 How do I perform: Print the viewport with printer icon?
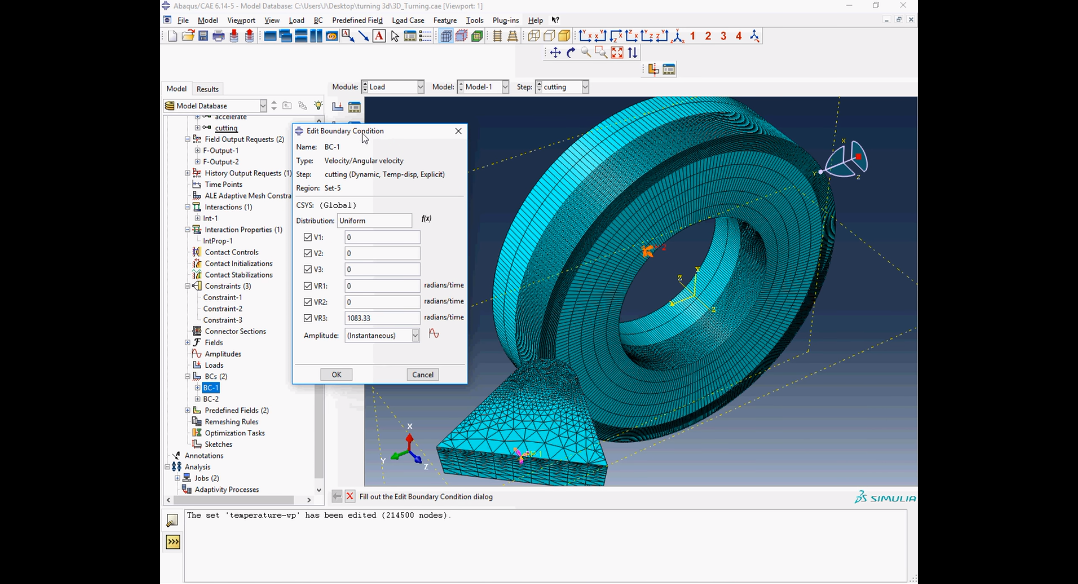pos(219,36)
